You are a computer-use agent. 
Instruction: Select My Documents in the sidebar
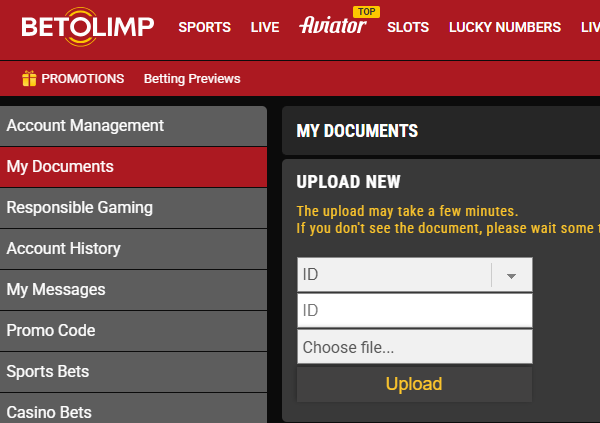pyautogui.click(x=133, y=167)
